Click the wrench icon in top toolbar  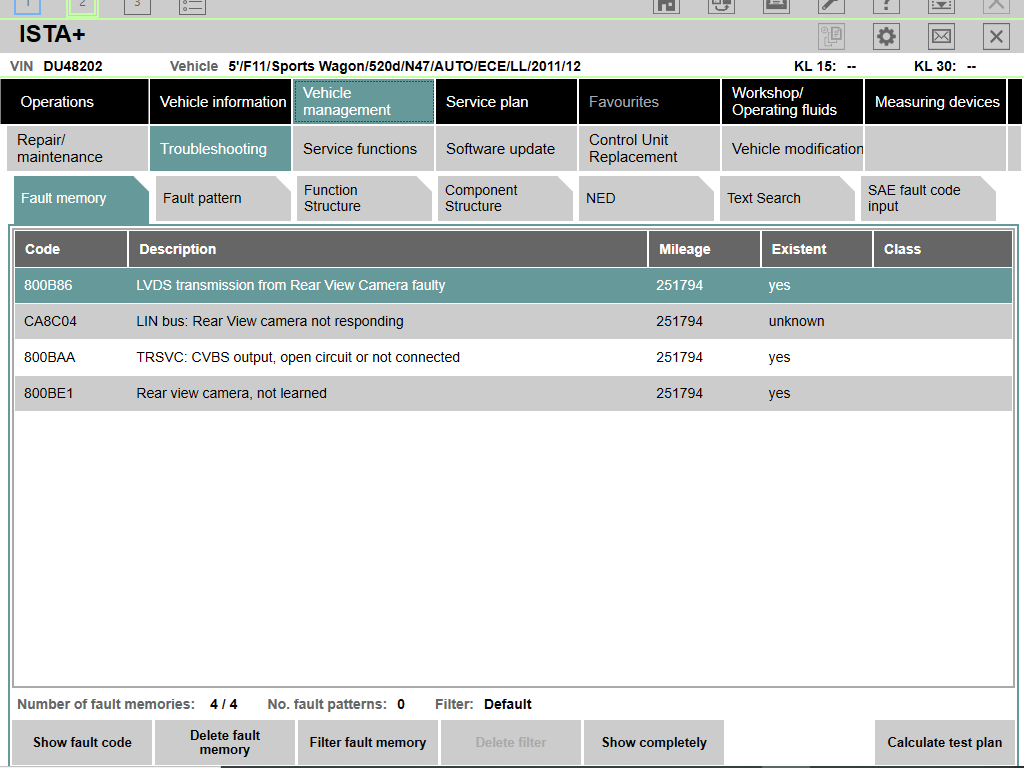click(x=831, y=6)
